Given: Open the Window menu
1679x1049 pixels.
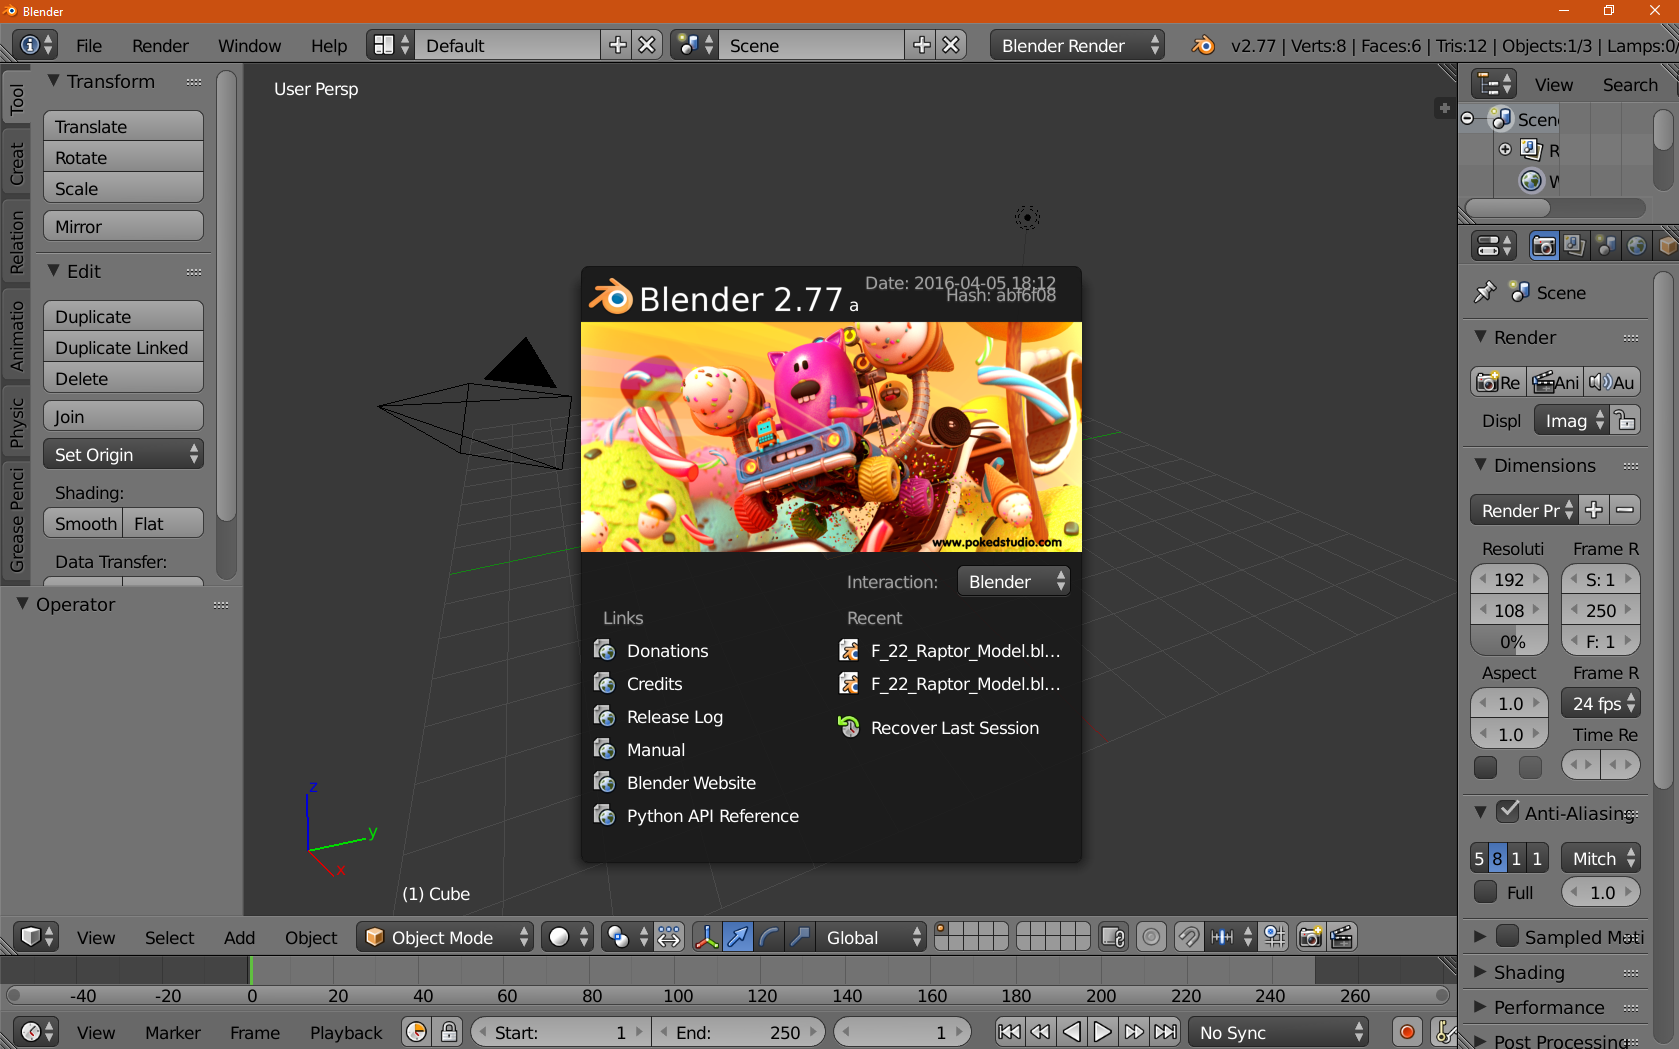Looking at the screenshot, I should (249, 45).
